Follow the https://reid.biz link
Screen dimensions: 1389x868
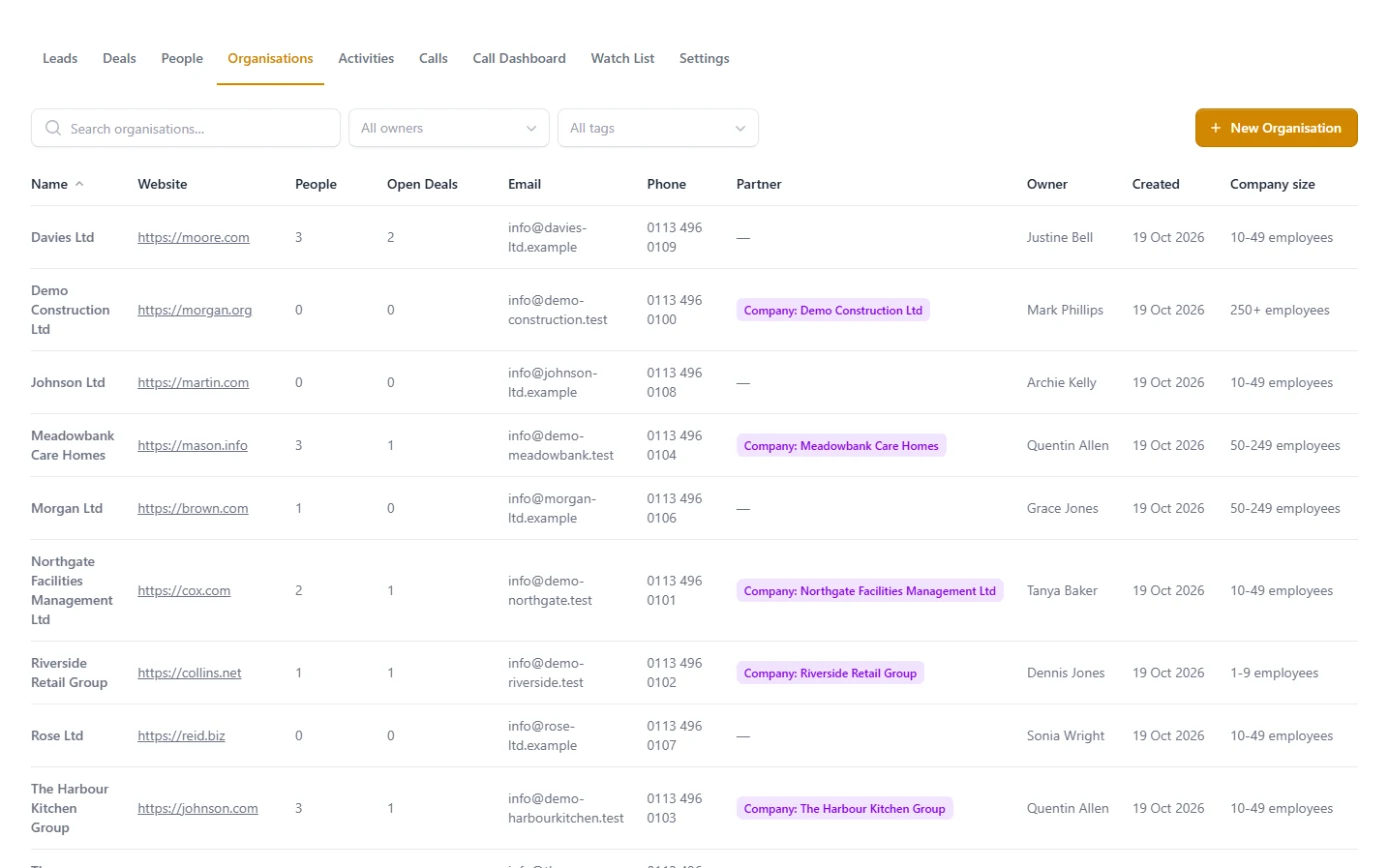click(181, 735)
